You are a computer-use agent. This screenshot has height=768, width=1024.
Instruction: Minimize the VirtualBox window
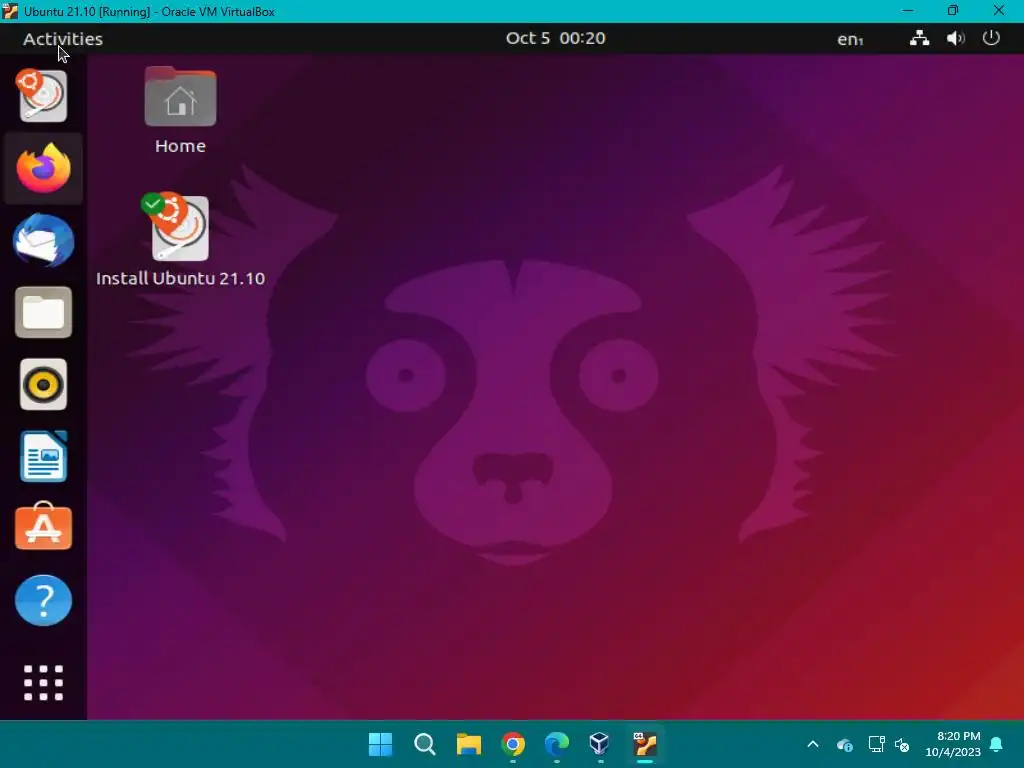click(x=908, y=10)
